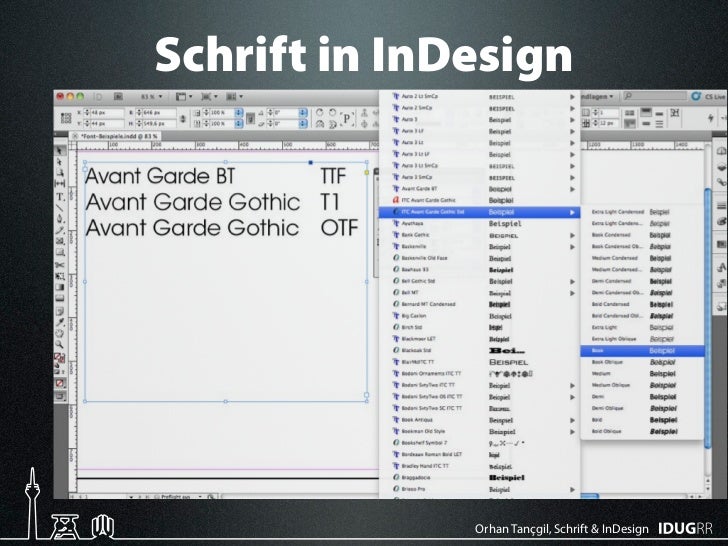Close the Font-Beispiele.indd tab
This screenshot has width=728, height=546.
pyautogui.click(x=75, y=136)
